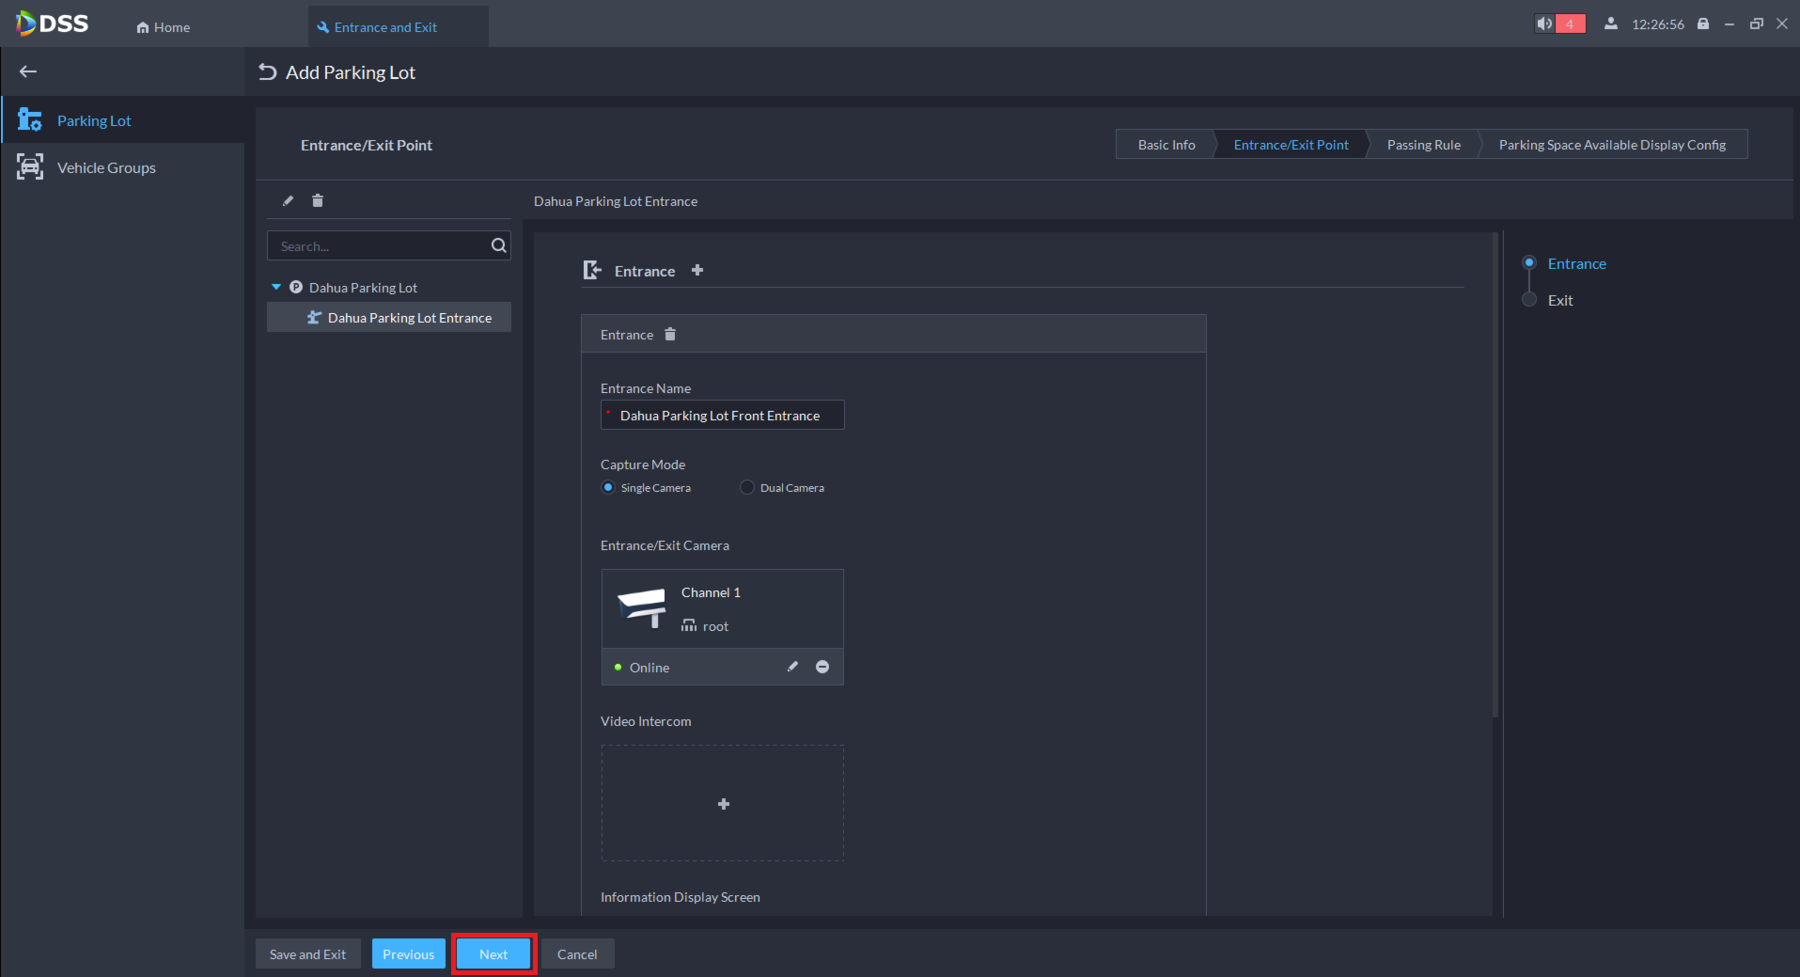Select Dahua Parking Lot Entrance tree item
The image size is (1800, 977).
coord(409,318)
